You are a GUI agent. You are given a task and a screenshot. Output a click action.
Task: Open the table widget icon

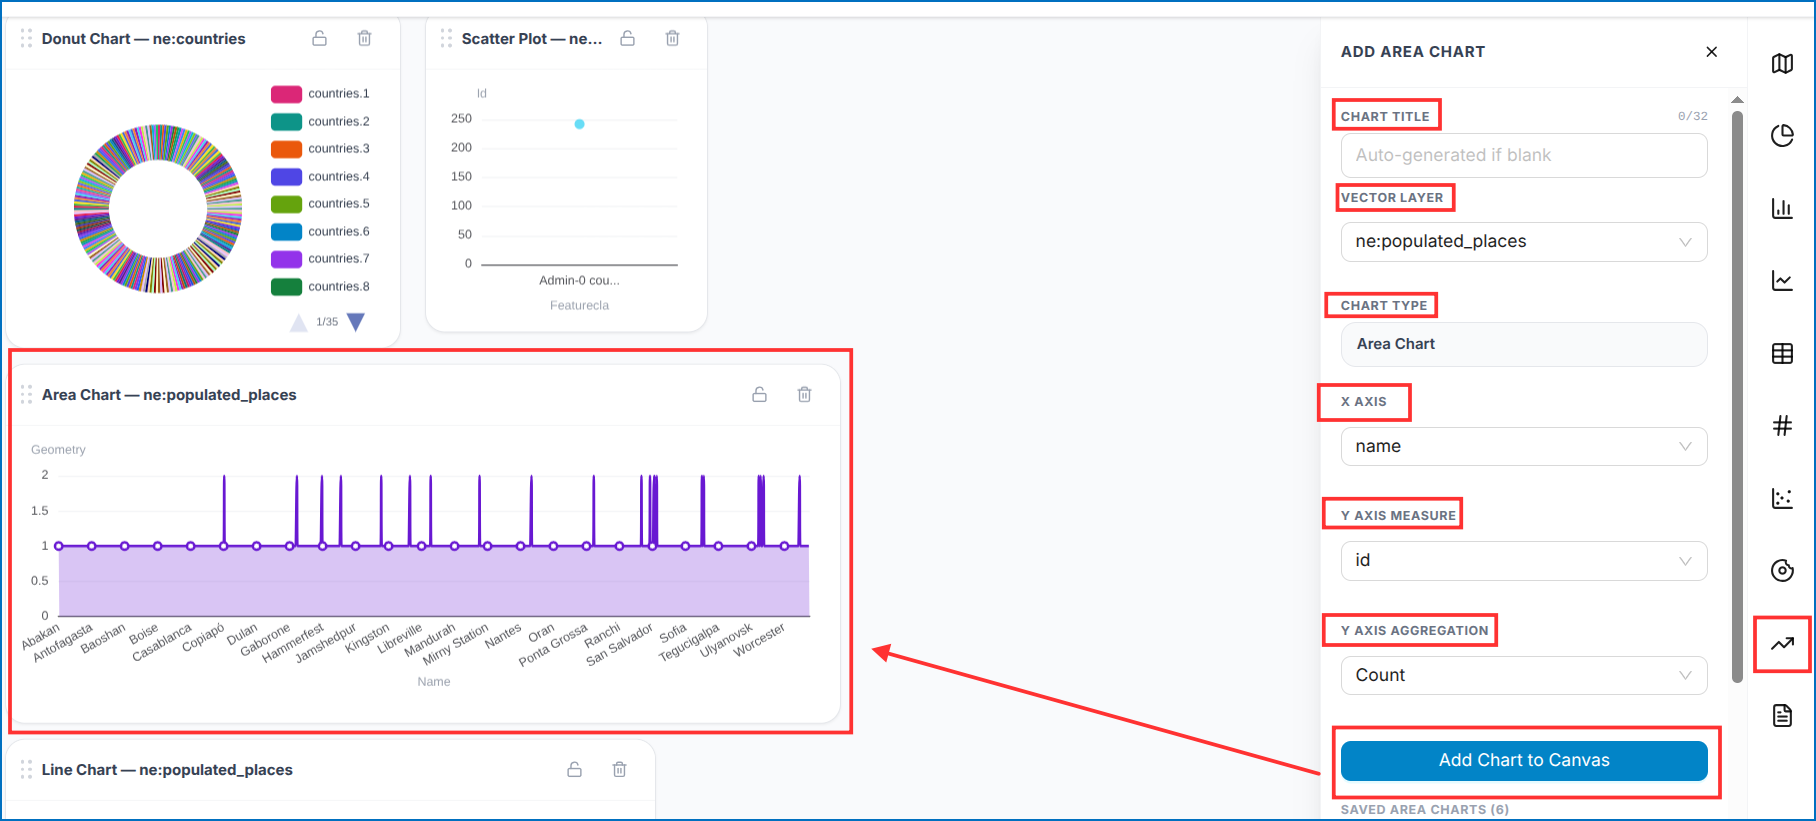(x=1782, y=353)
